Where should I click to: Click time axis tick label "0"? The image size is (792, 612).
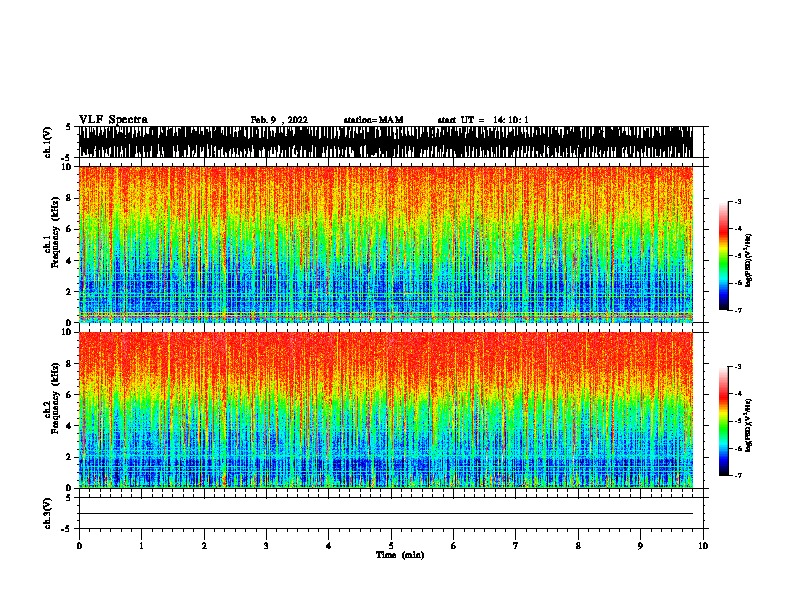(79, 546)
